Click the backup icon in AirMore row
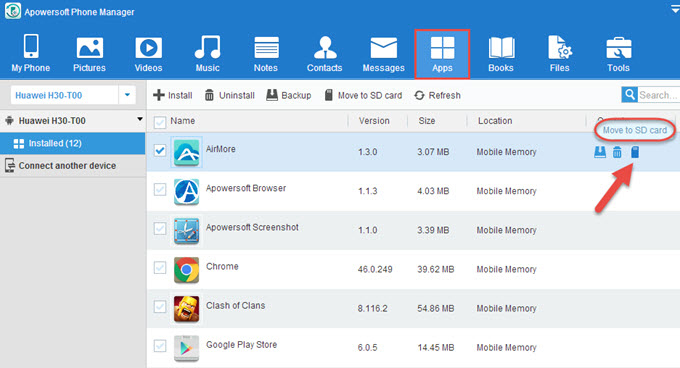The image size is (680, 368). (x=600, y=152)
